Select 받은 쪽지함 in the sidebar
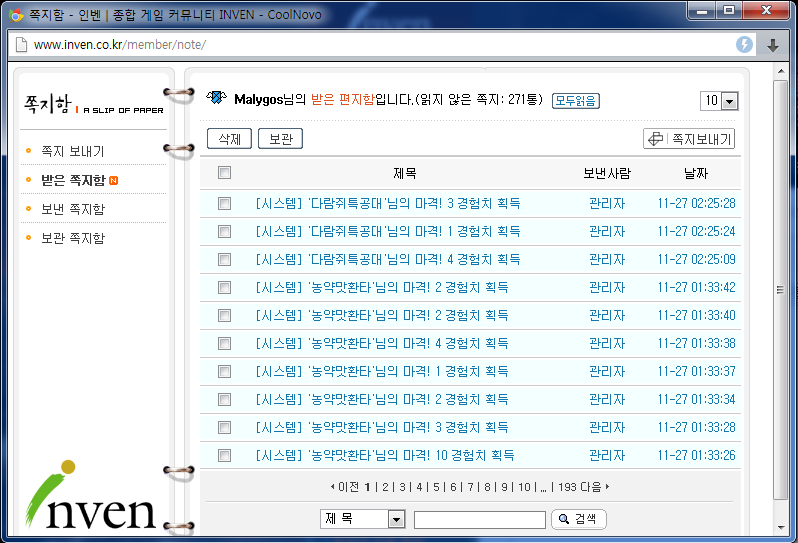 click(x=73, y=180)
